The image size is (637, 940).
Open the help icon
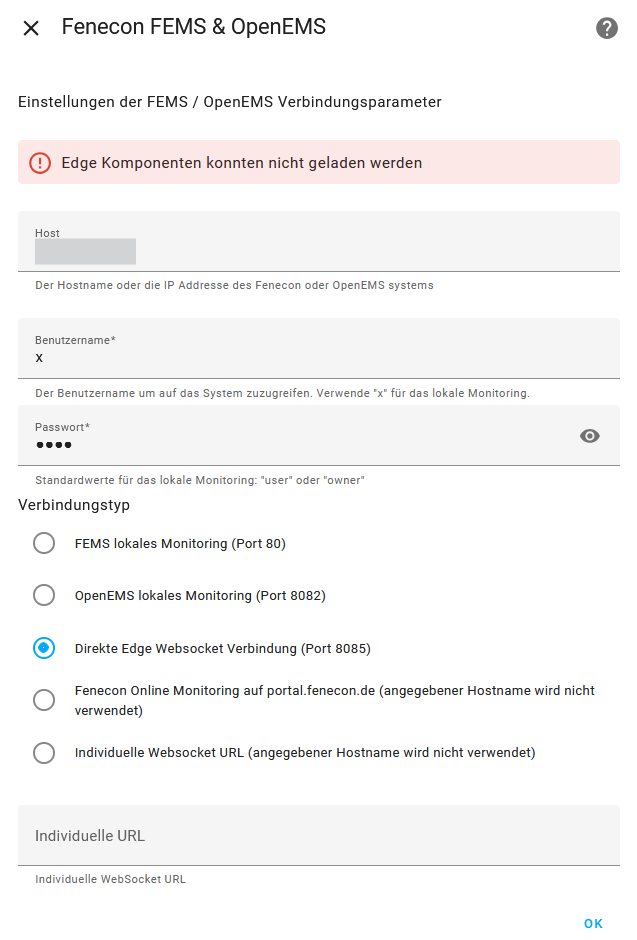(x=607, y=28)
